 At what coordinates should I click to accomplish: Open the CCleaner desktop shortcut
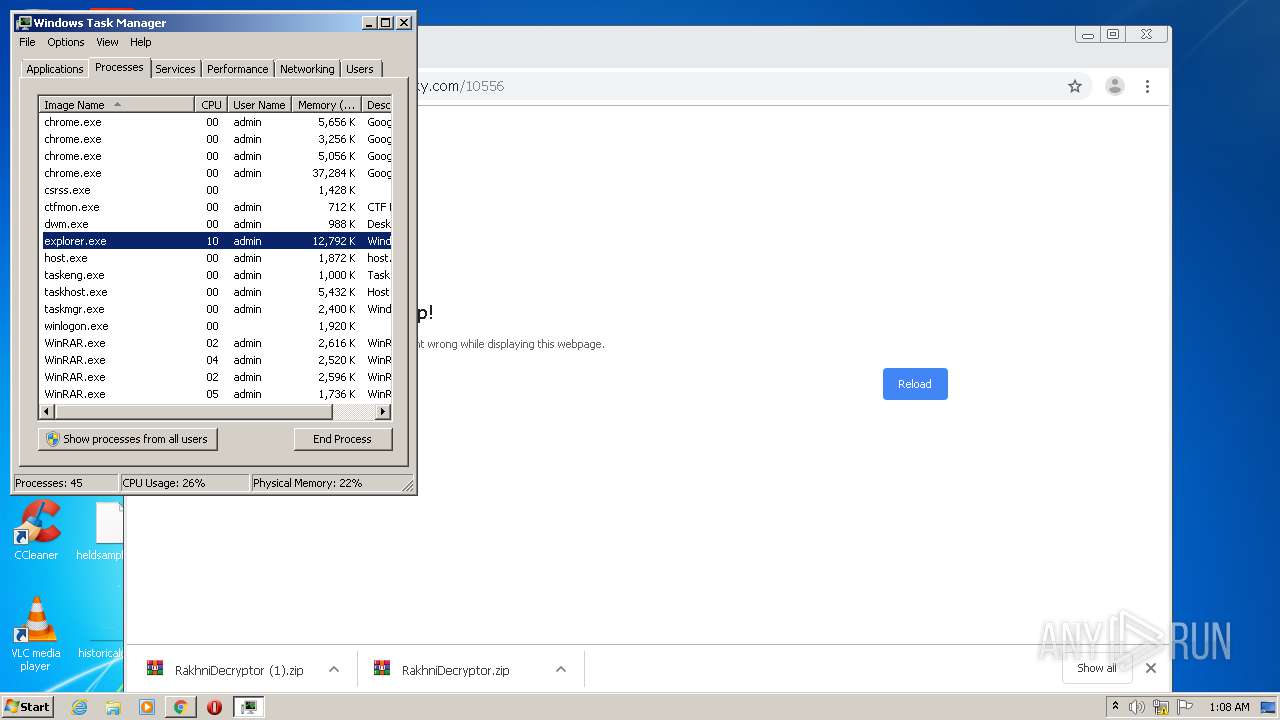pos(36,531)
